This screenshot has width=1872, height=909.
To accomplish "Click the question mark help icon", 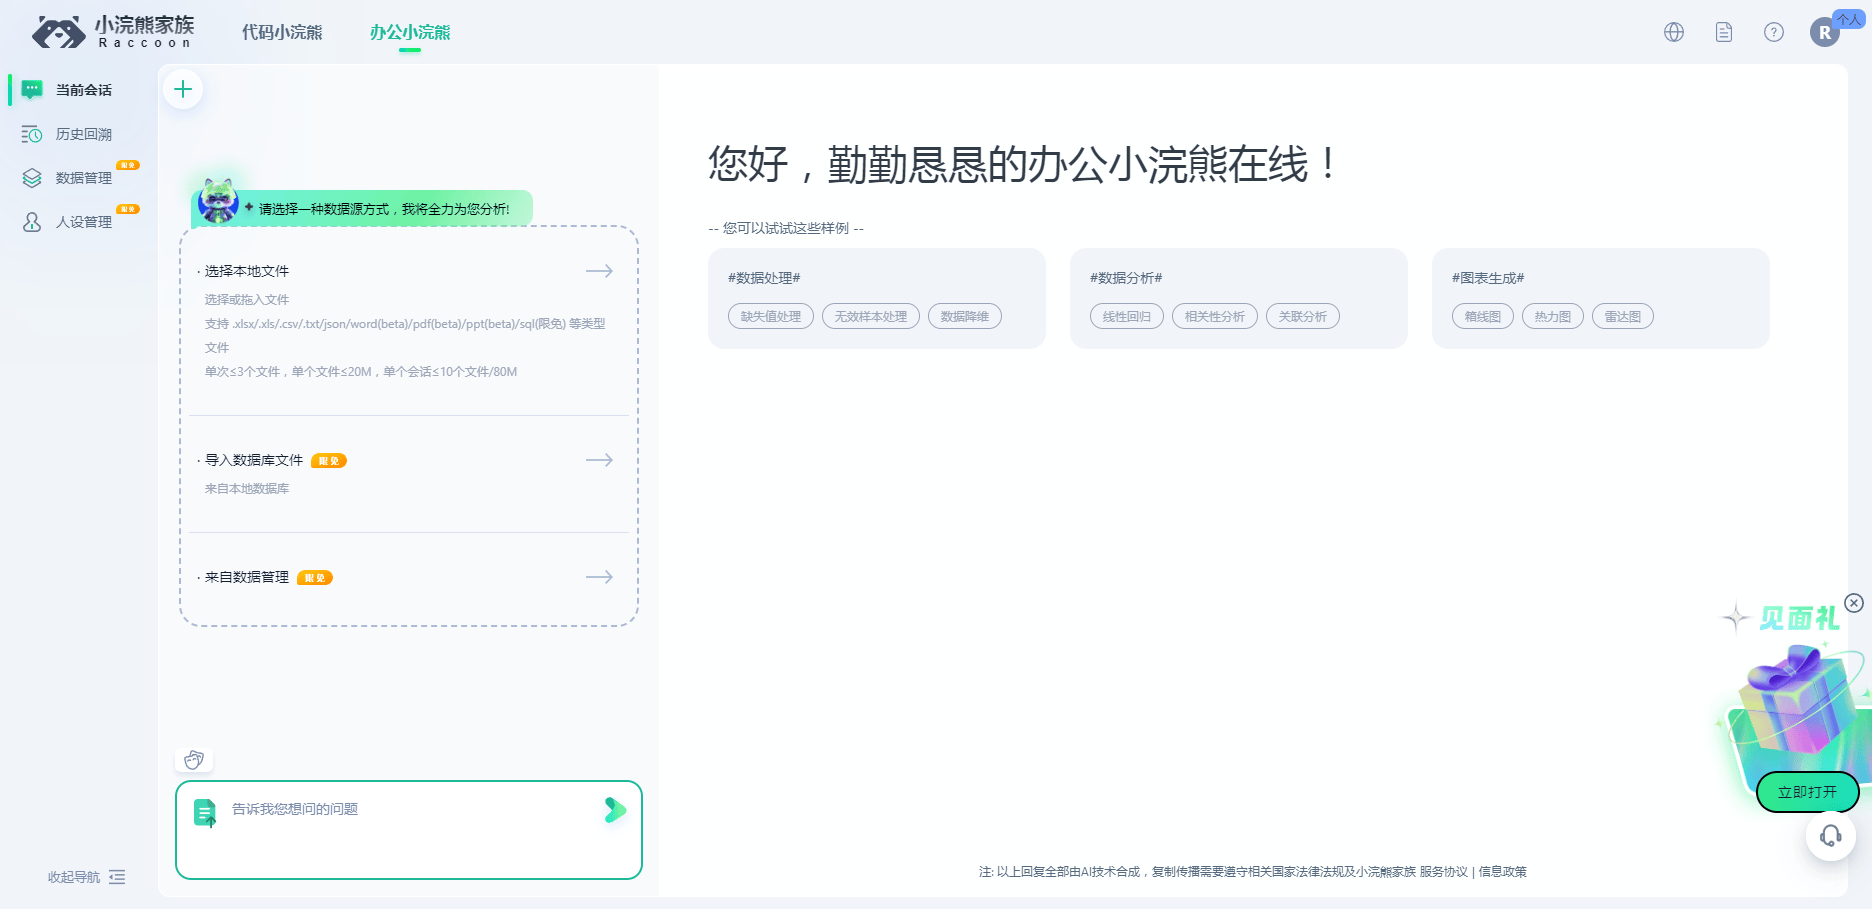I will [1773, 32].
